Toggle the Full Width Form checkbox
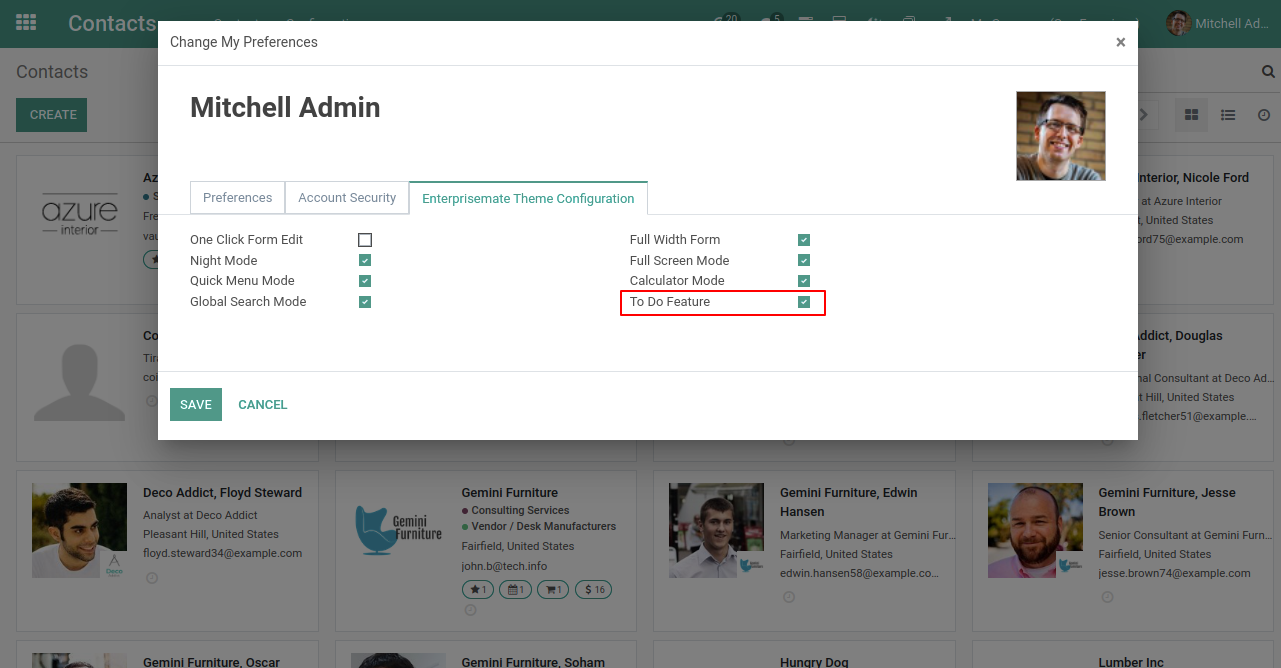The width and height of the screenshot is (1281, 668). [x=804, y=240]
